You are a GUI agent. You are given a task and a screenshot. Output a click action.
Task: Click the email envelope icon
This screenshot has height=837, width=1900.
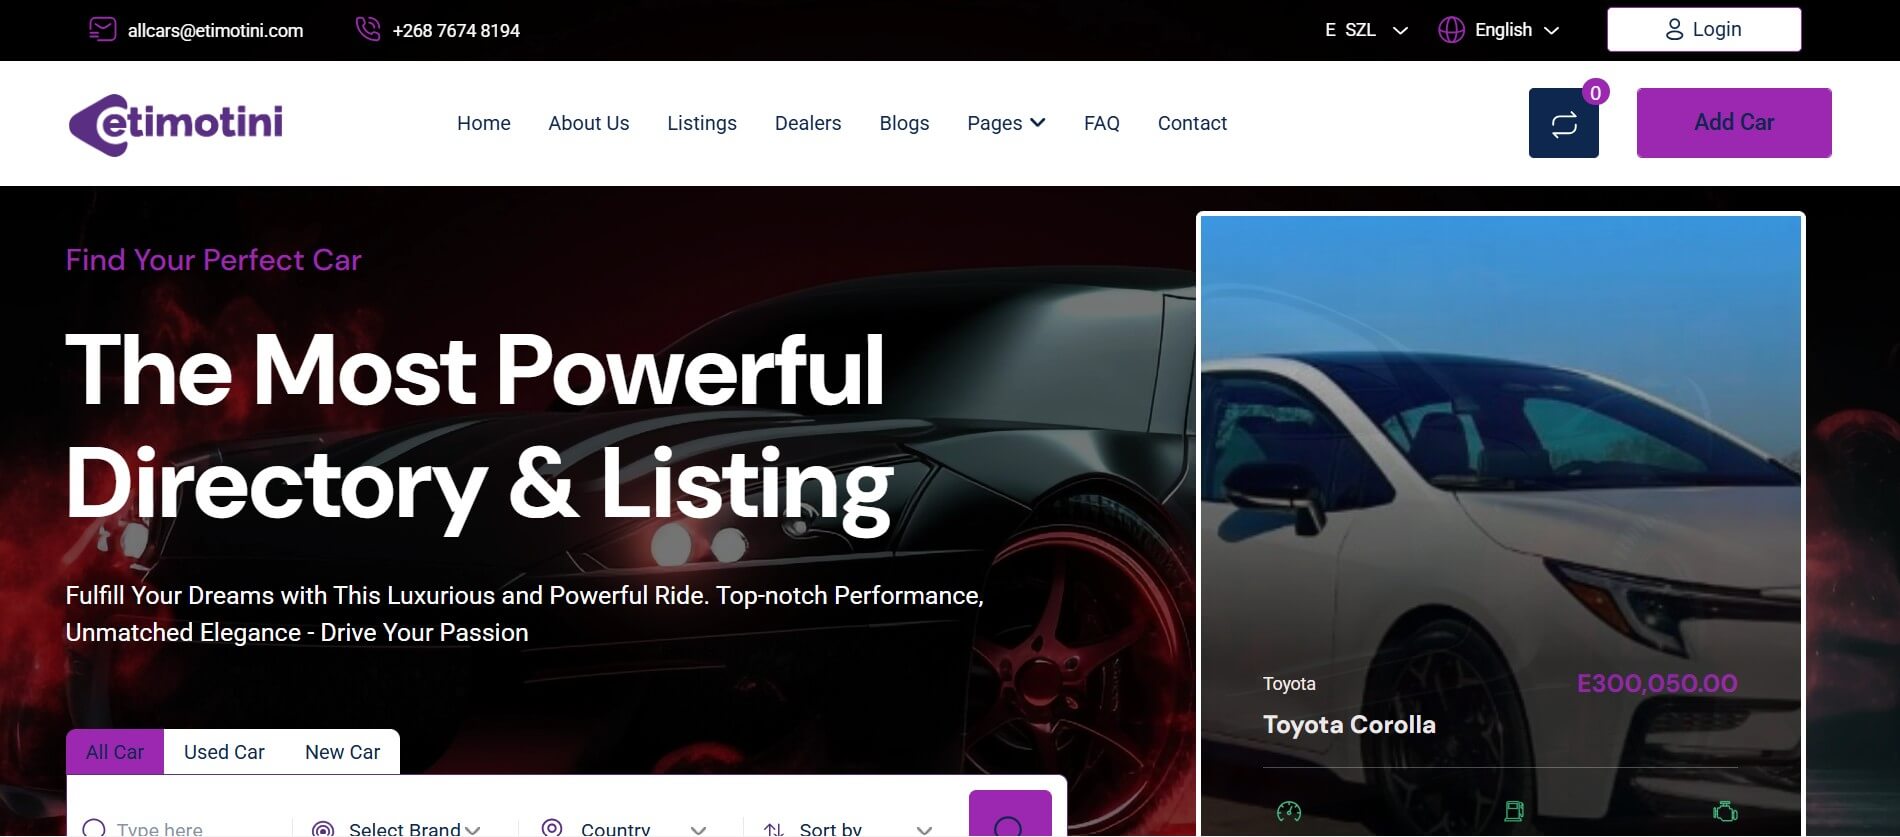(102, 29)
